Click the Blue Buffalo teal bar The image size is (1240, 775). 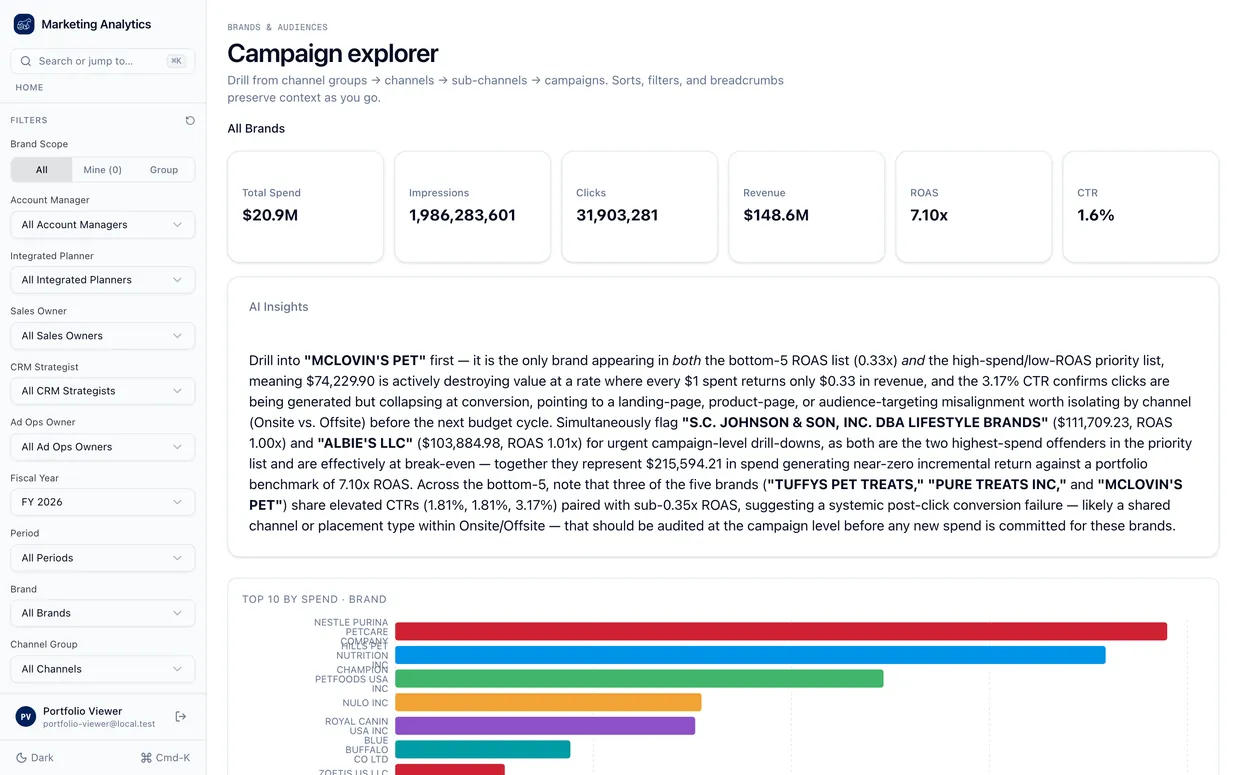point(482,749)
